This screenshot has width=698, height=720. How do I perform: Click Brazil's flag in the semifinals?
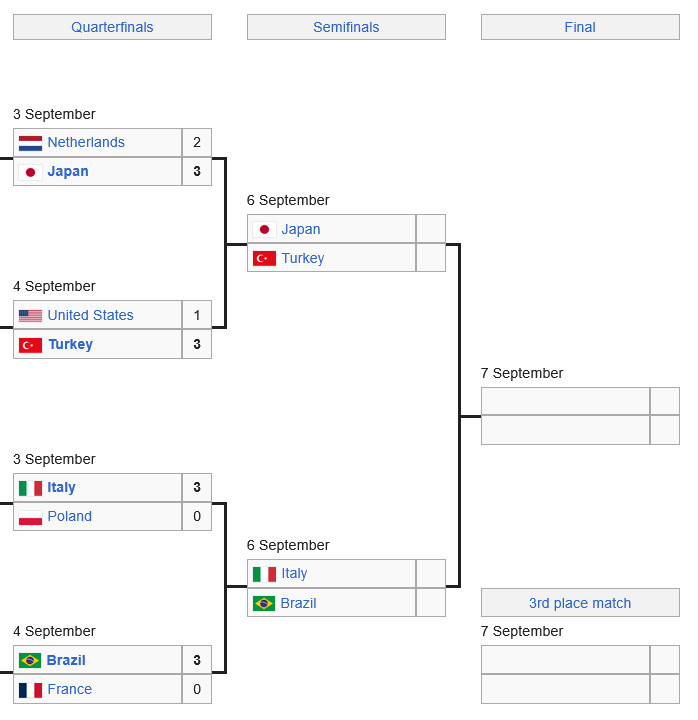point(264,603)
